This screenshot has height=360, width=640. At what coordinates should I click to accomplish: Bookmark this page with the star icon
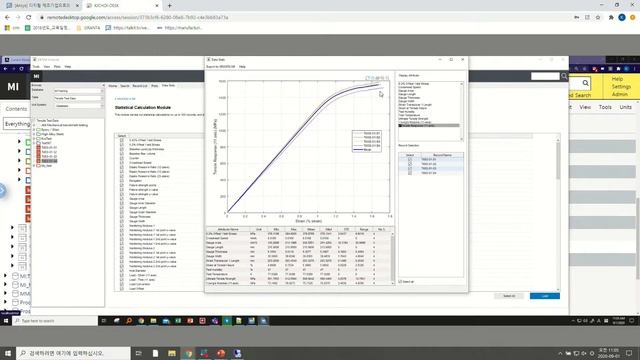598,18
